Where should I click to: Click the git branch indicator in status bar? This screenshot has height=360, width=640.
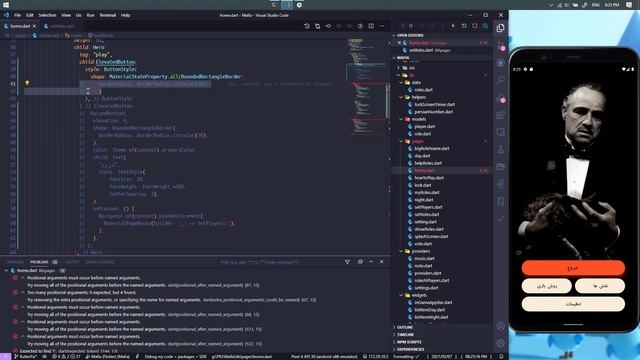26,356
